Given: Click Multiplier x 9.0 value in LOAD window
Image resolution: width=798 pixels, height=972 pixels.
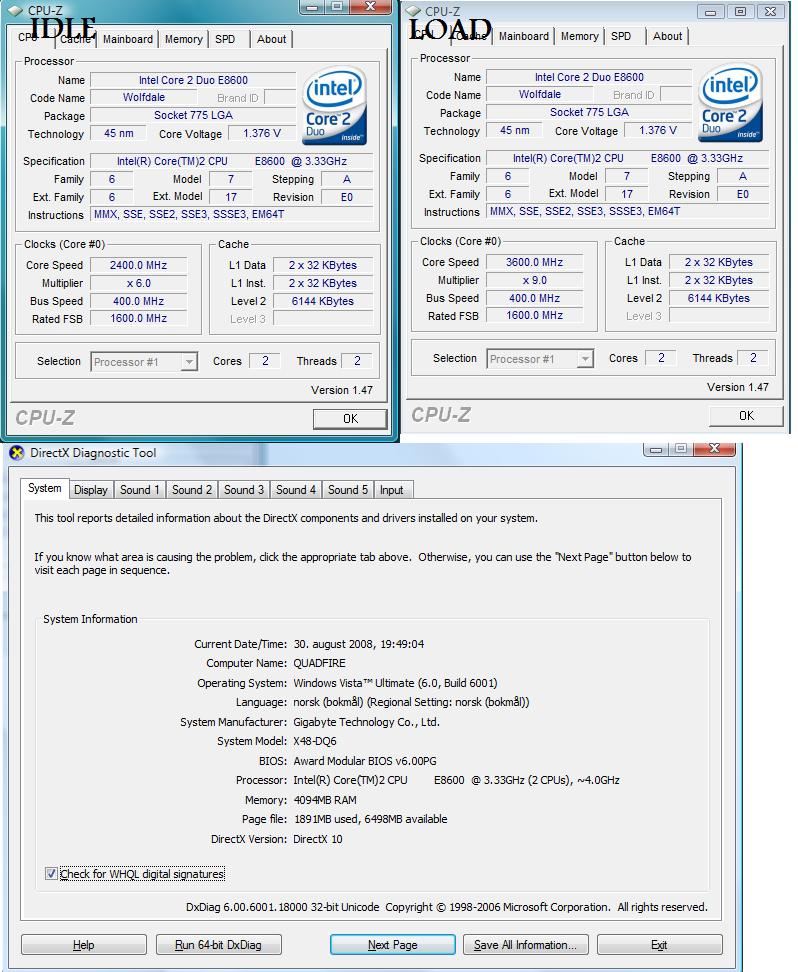Looking at the screenshot, I should click(x=534, y=280).
